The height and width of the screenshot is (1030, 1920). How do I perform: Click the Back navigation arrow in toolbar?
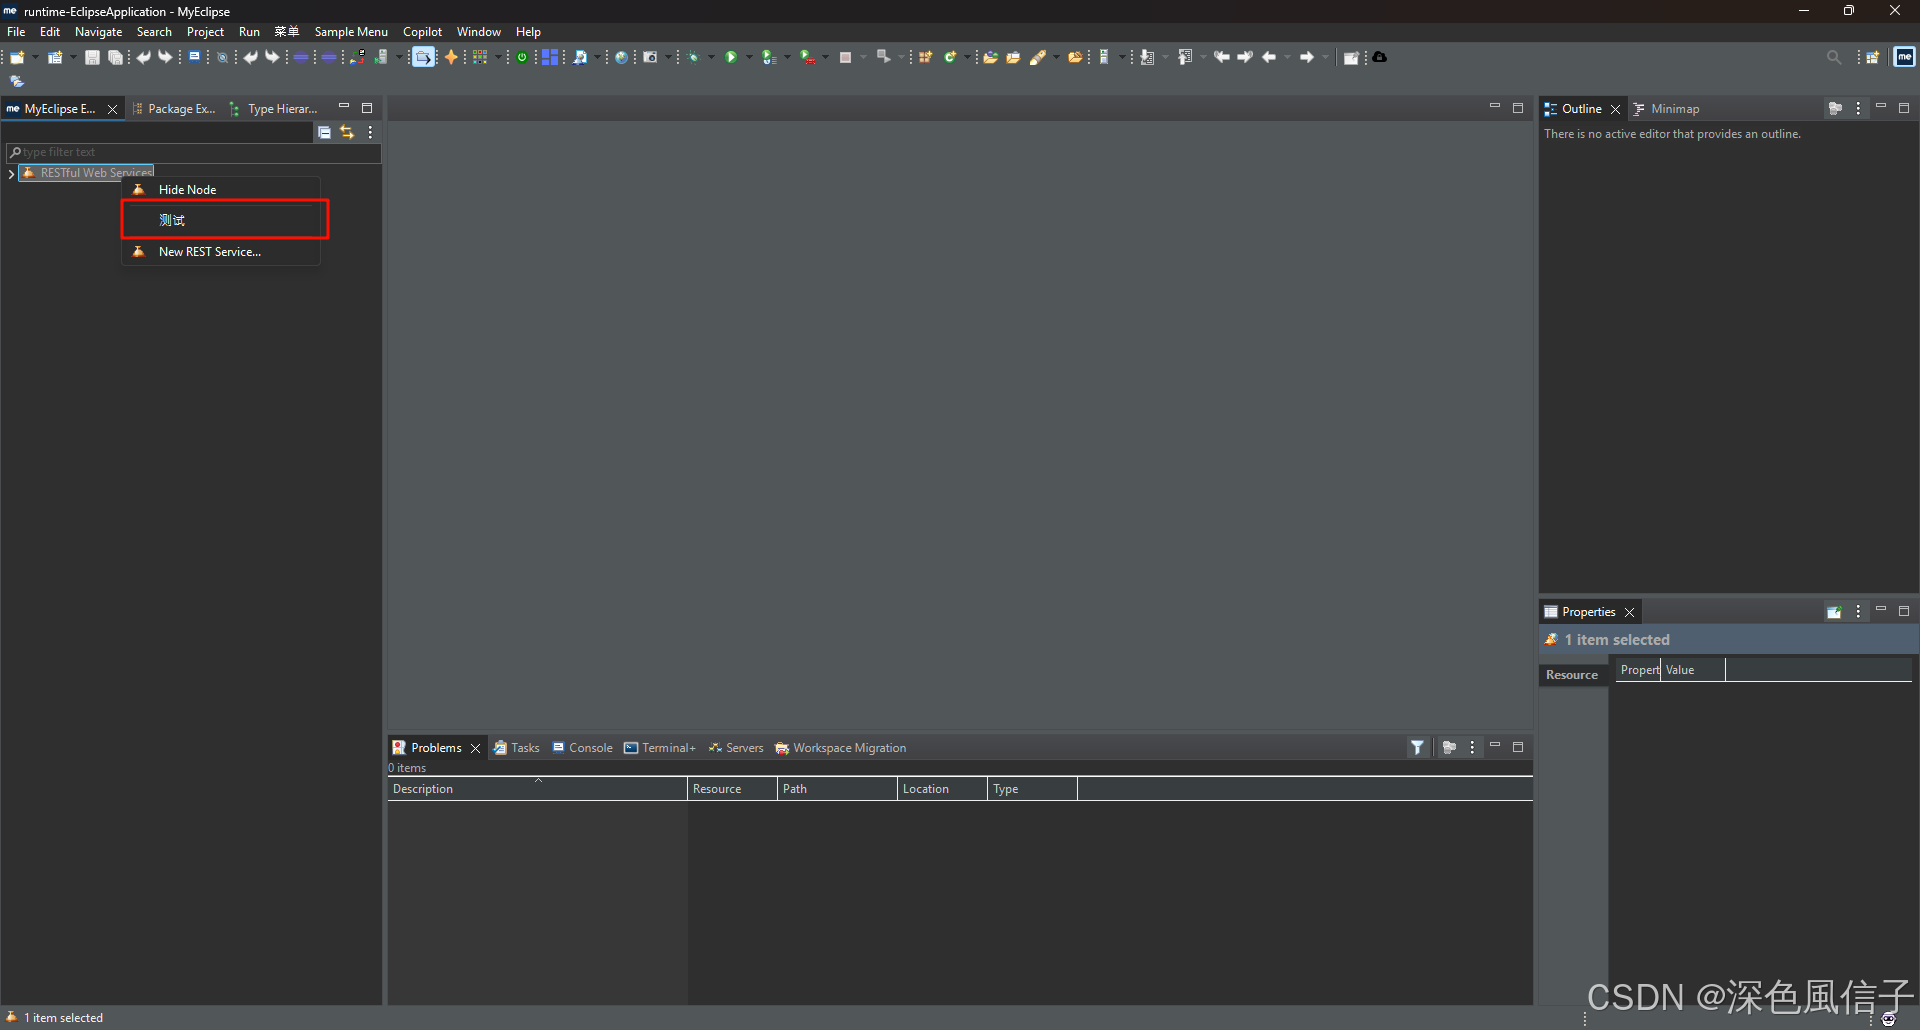click(x=1269, y=57)
